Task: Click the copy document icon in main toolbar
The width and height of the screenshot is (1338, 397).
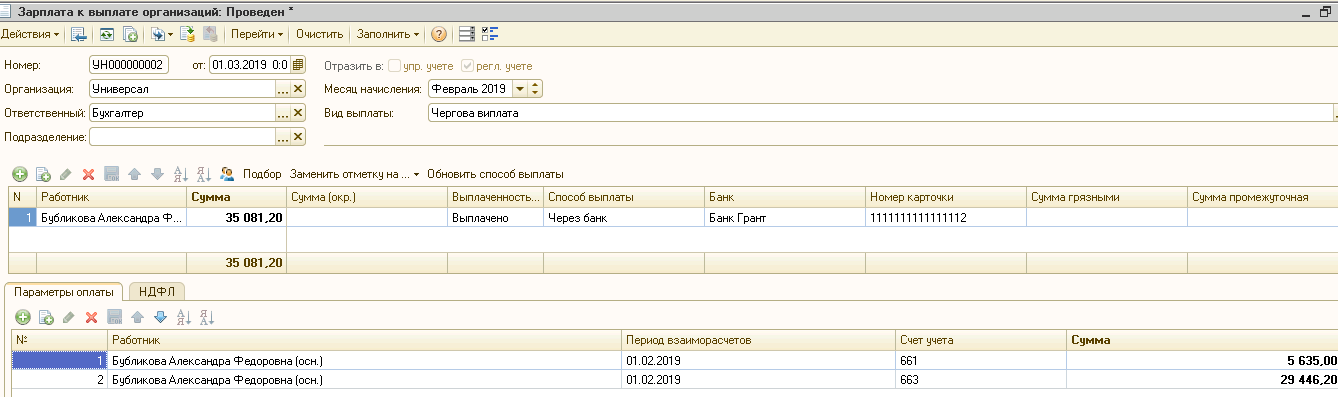Action: (x=130, y=34)
